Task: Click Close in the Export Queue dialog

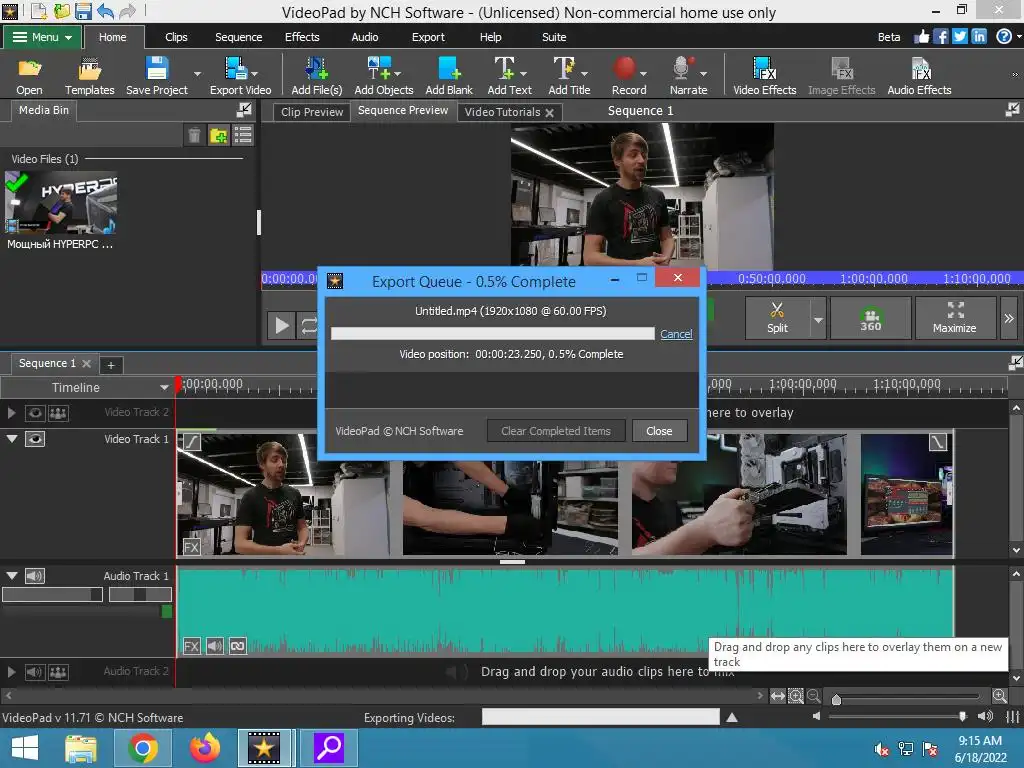Action: [x=659, y=431]
